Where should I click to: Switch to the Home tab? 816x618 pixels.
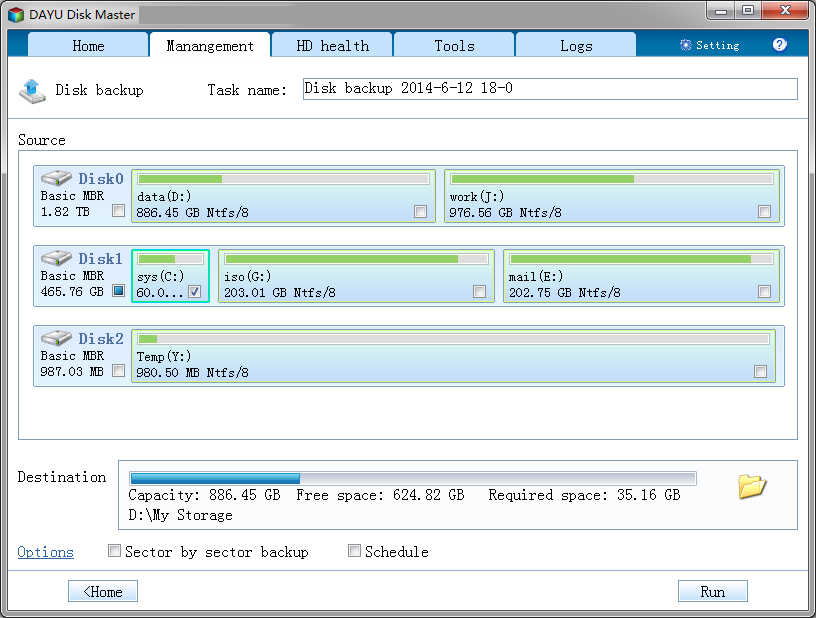click(88, 45)
